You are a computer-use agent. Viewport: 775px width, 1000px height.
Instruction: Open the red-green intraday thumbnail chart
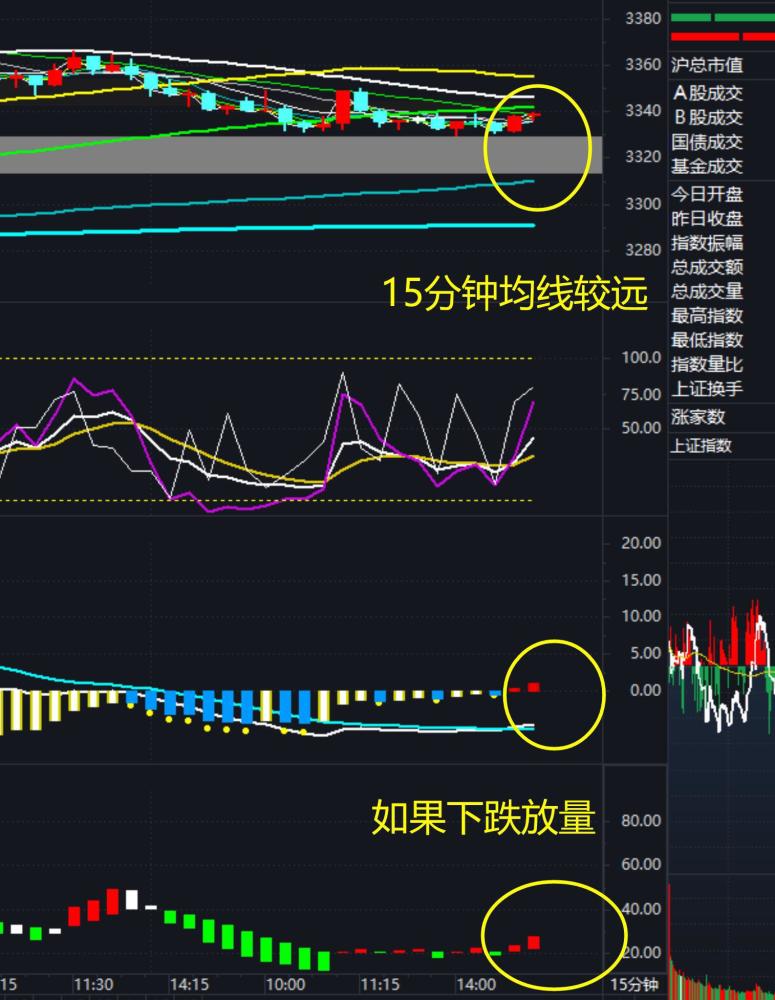point(721,666)
